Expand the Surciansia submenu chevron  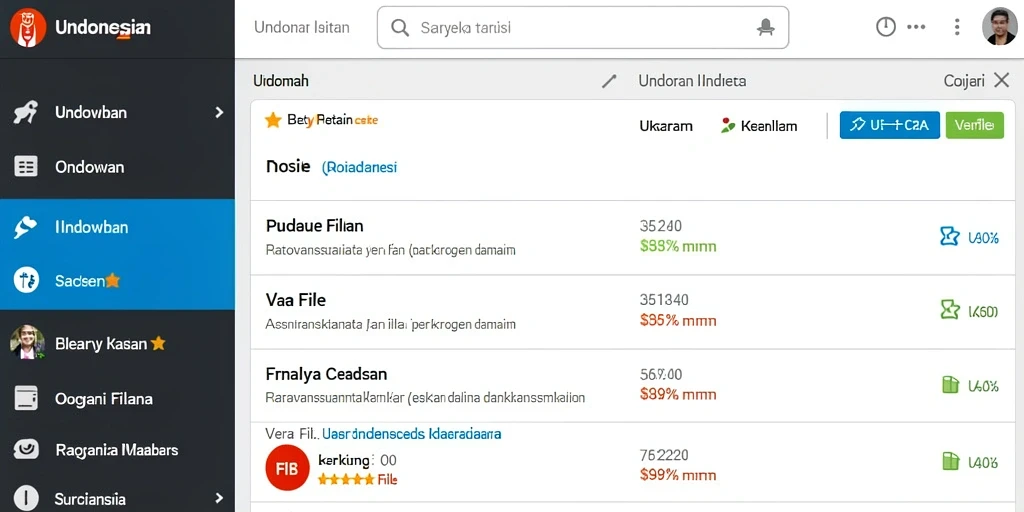[x=219, y=498]
